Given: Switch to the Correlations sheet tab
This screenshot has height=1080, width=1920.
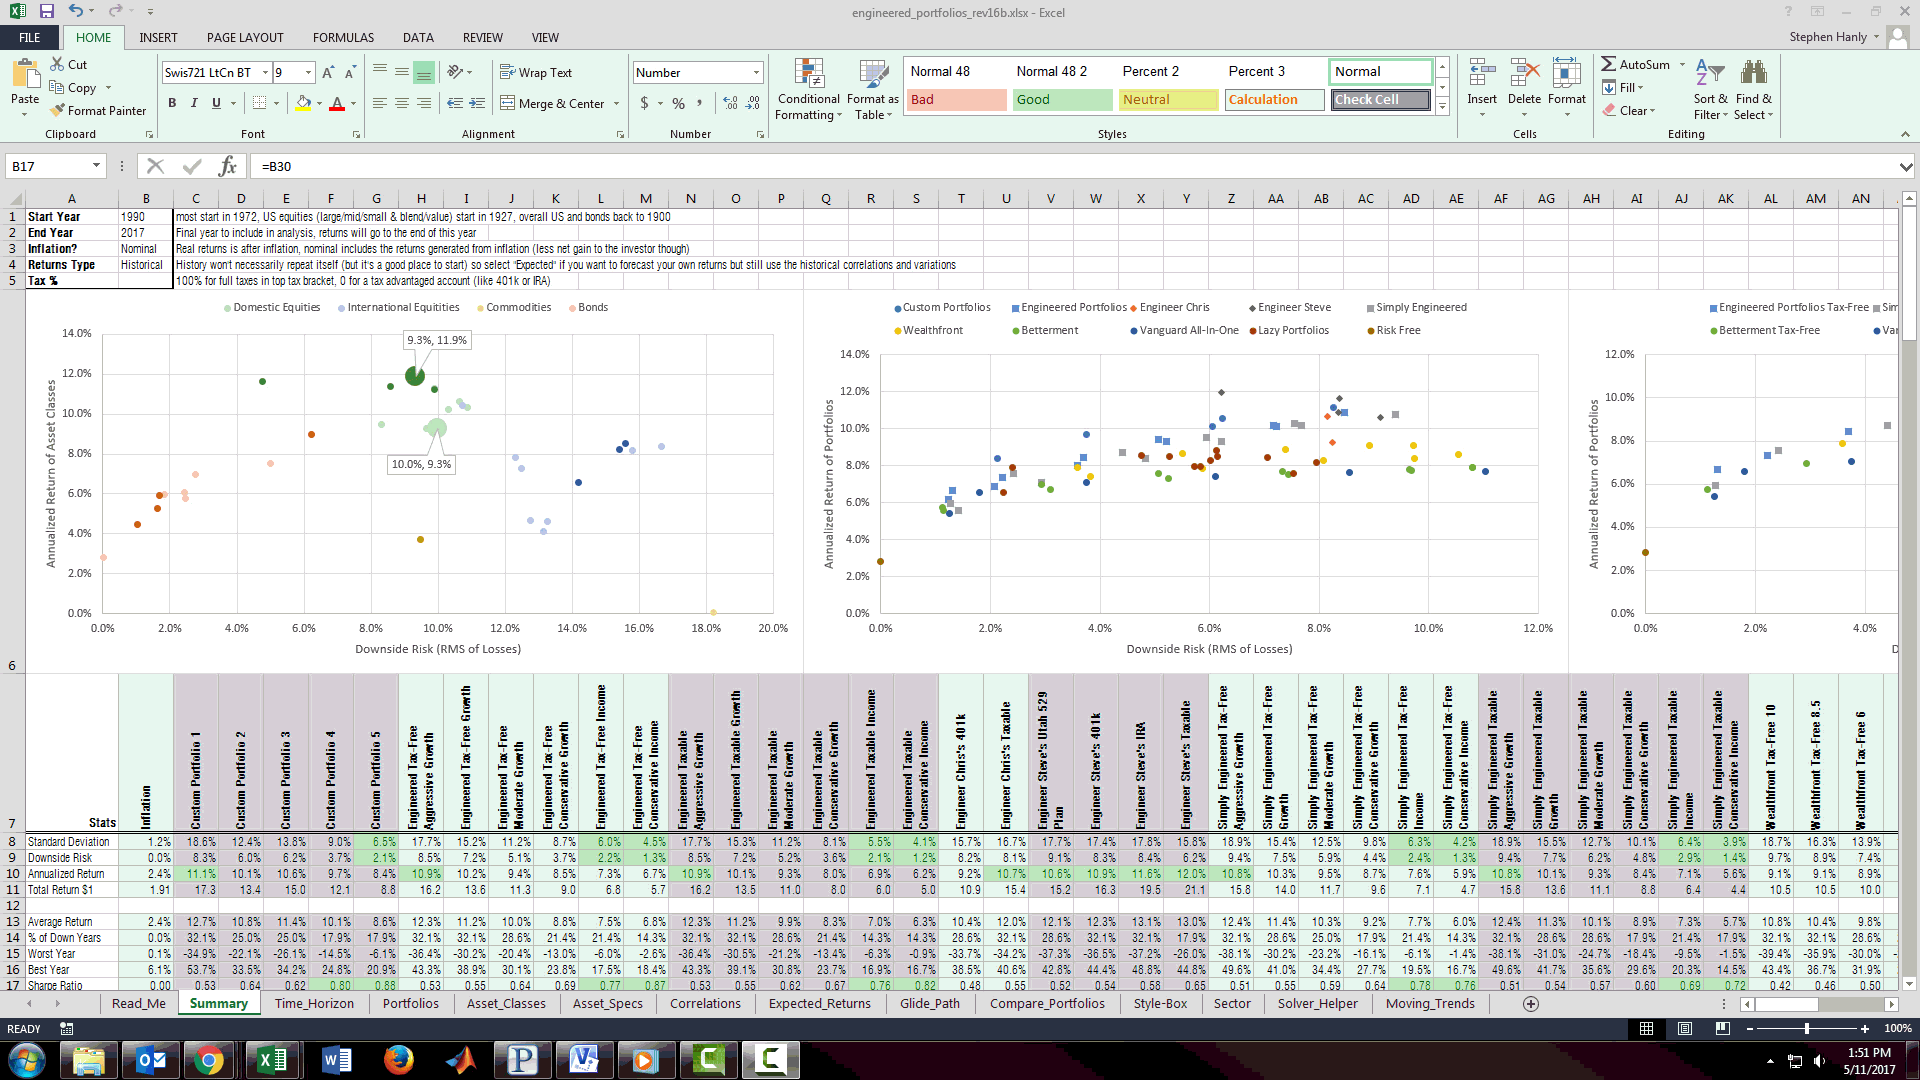Looking at the screenshot, I should pyautogui.click(x=705, y=1003).
